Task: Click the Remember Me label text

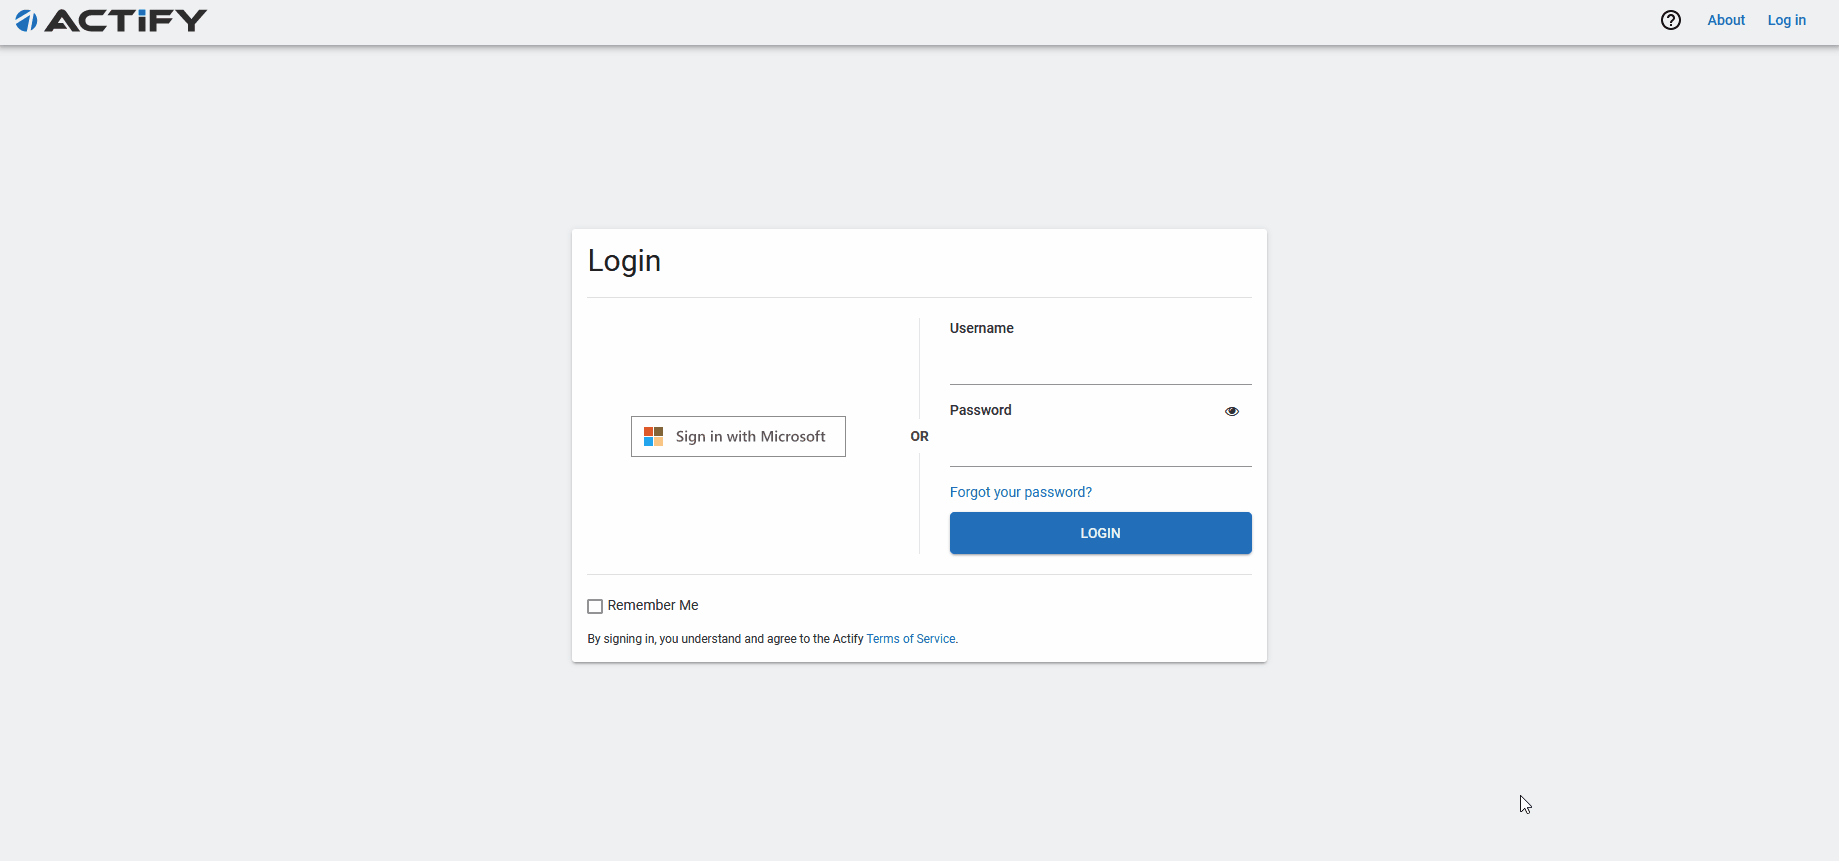Action: 652,605
